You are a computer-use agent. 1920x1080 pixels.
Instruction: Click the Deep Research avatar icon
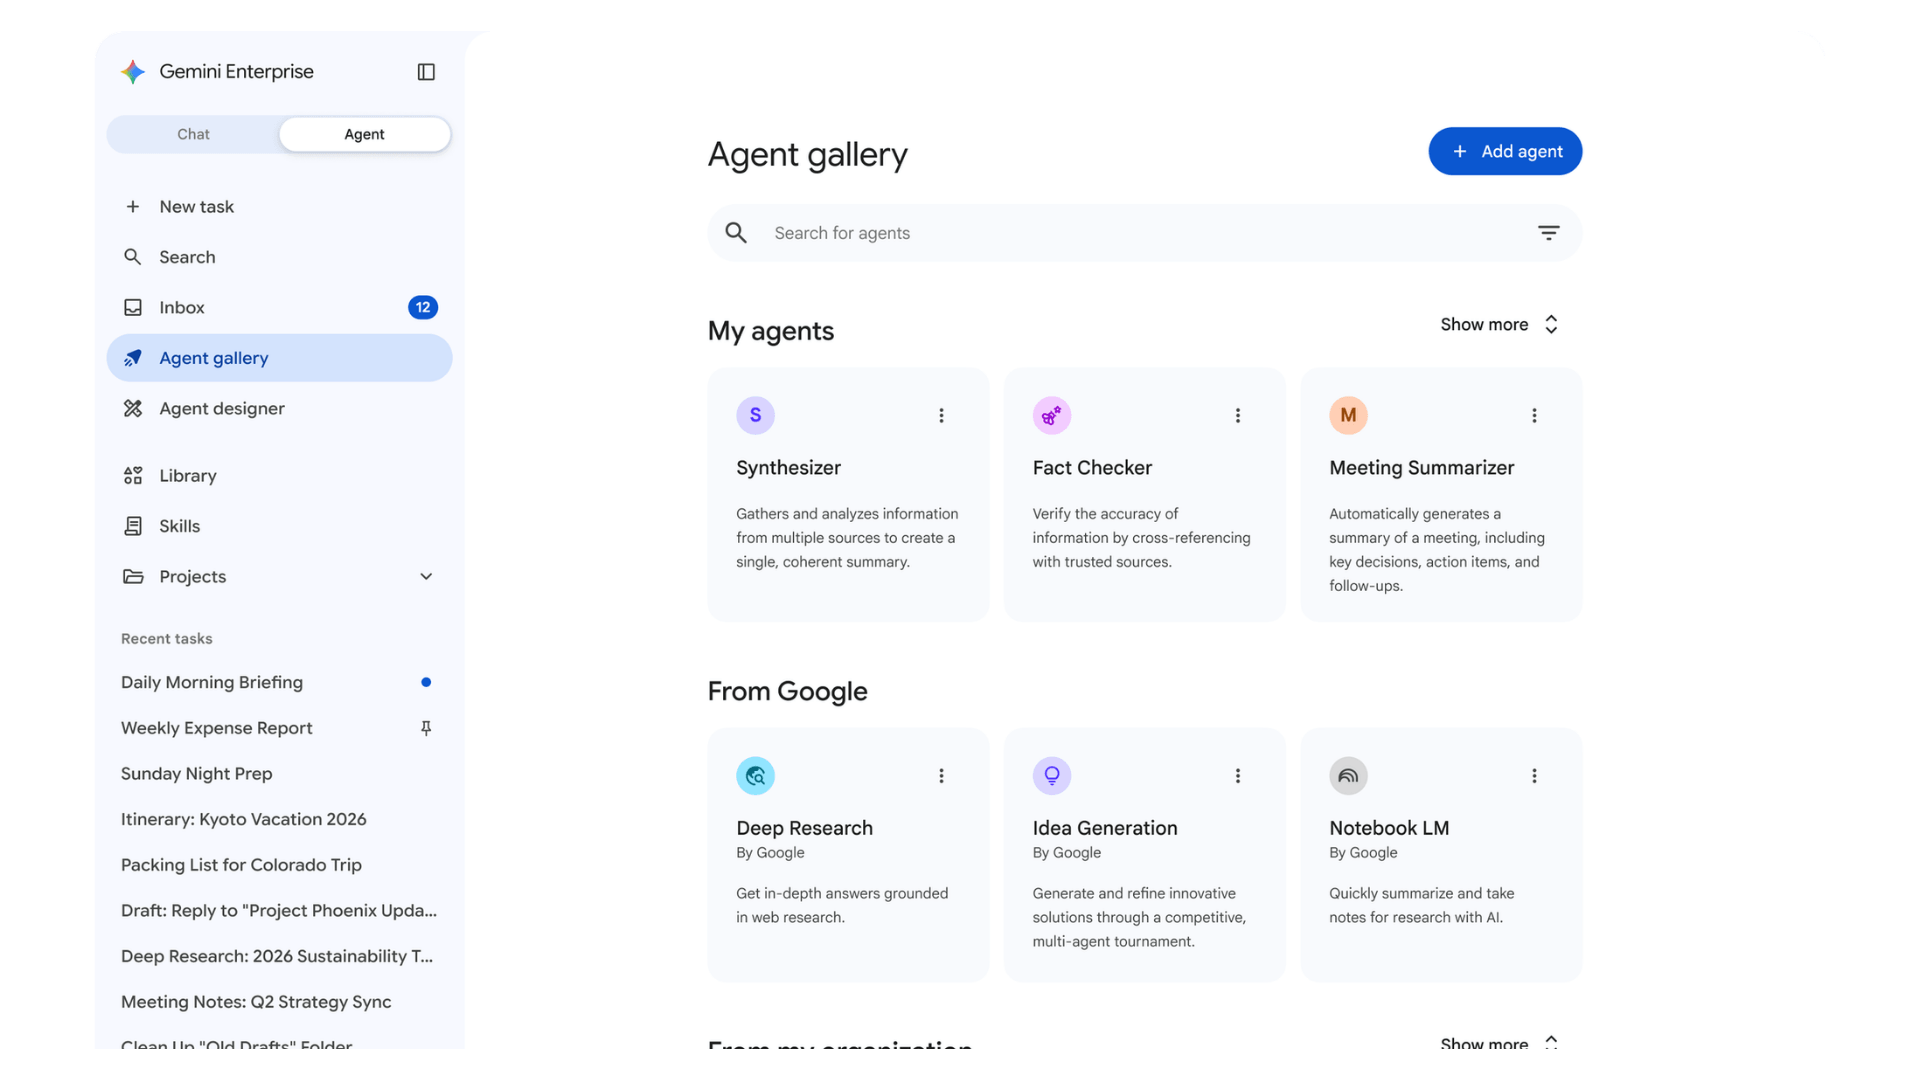pyautogui.click(x=756, y=776)
